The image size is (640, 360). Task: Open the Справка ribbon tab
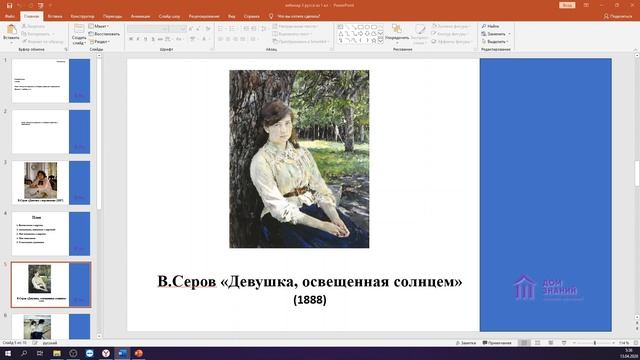[251, 16]
